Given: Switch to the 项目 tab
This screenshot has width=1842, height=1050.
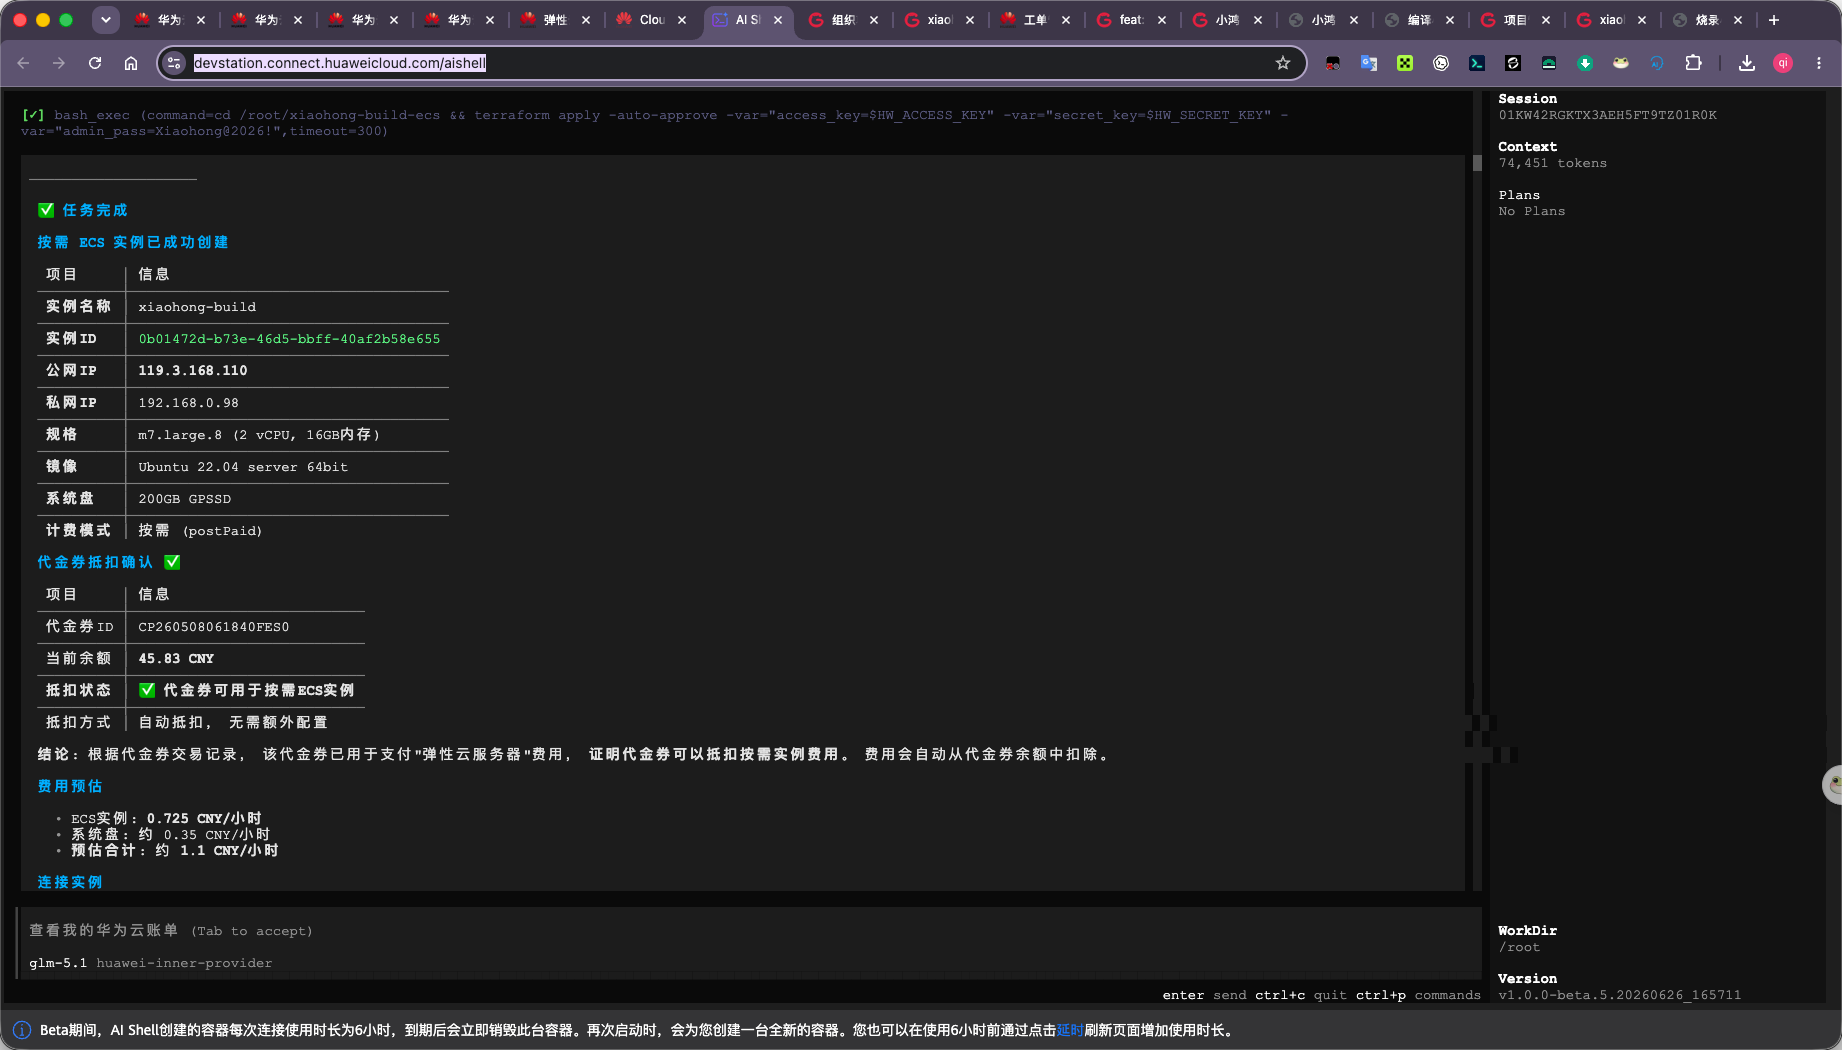Looking at the screenshot, I should [x=1515, y=20].
